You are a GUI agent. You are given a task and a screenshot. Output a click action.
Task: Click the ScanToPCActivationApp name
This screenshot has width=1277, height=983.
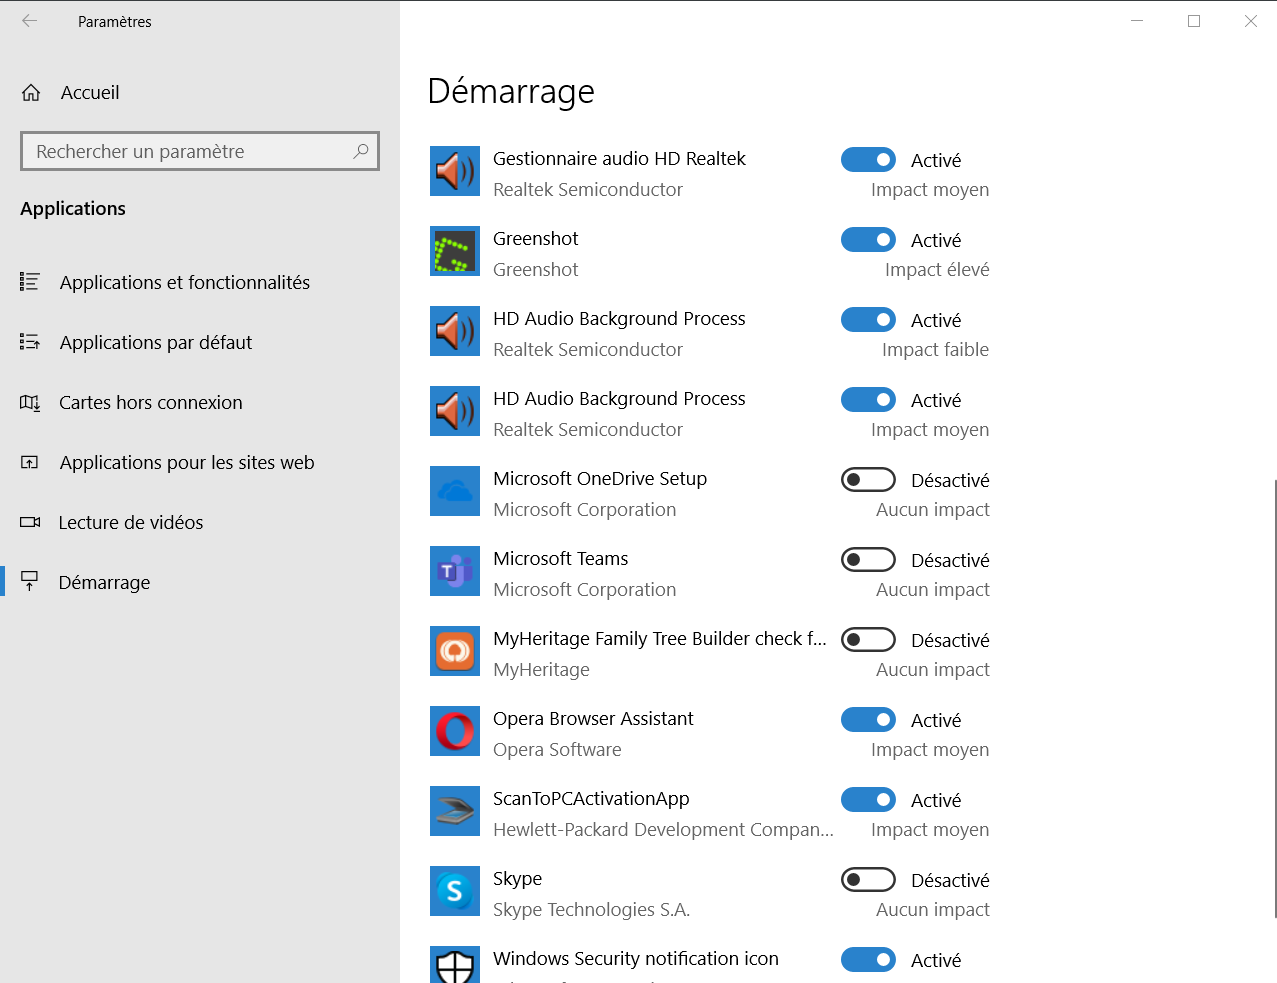coord(591,799)
